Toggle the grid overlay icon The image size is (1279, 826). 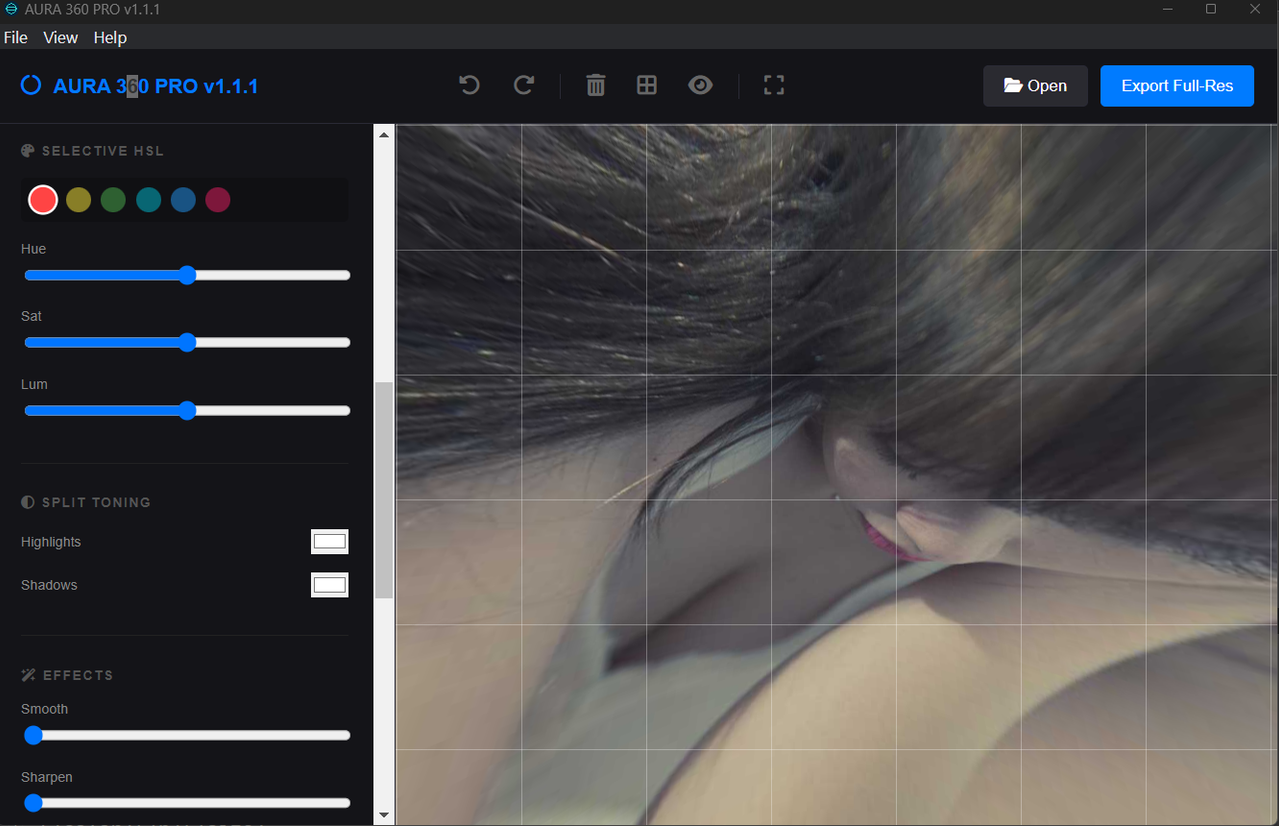(x=647, y=85)
